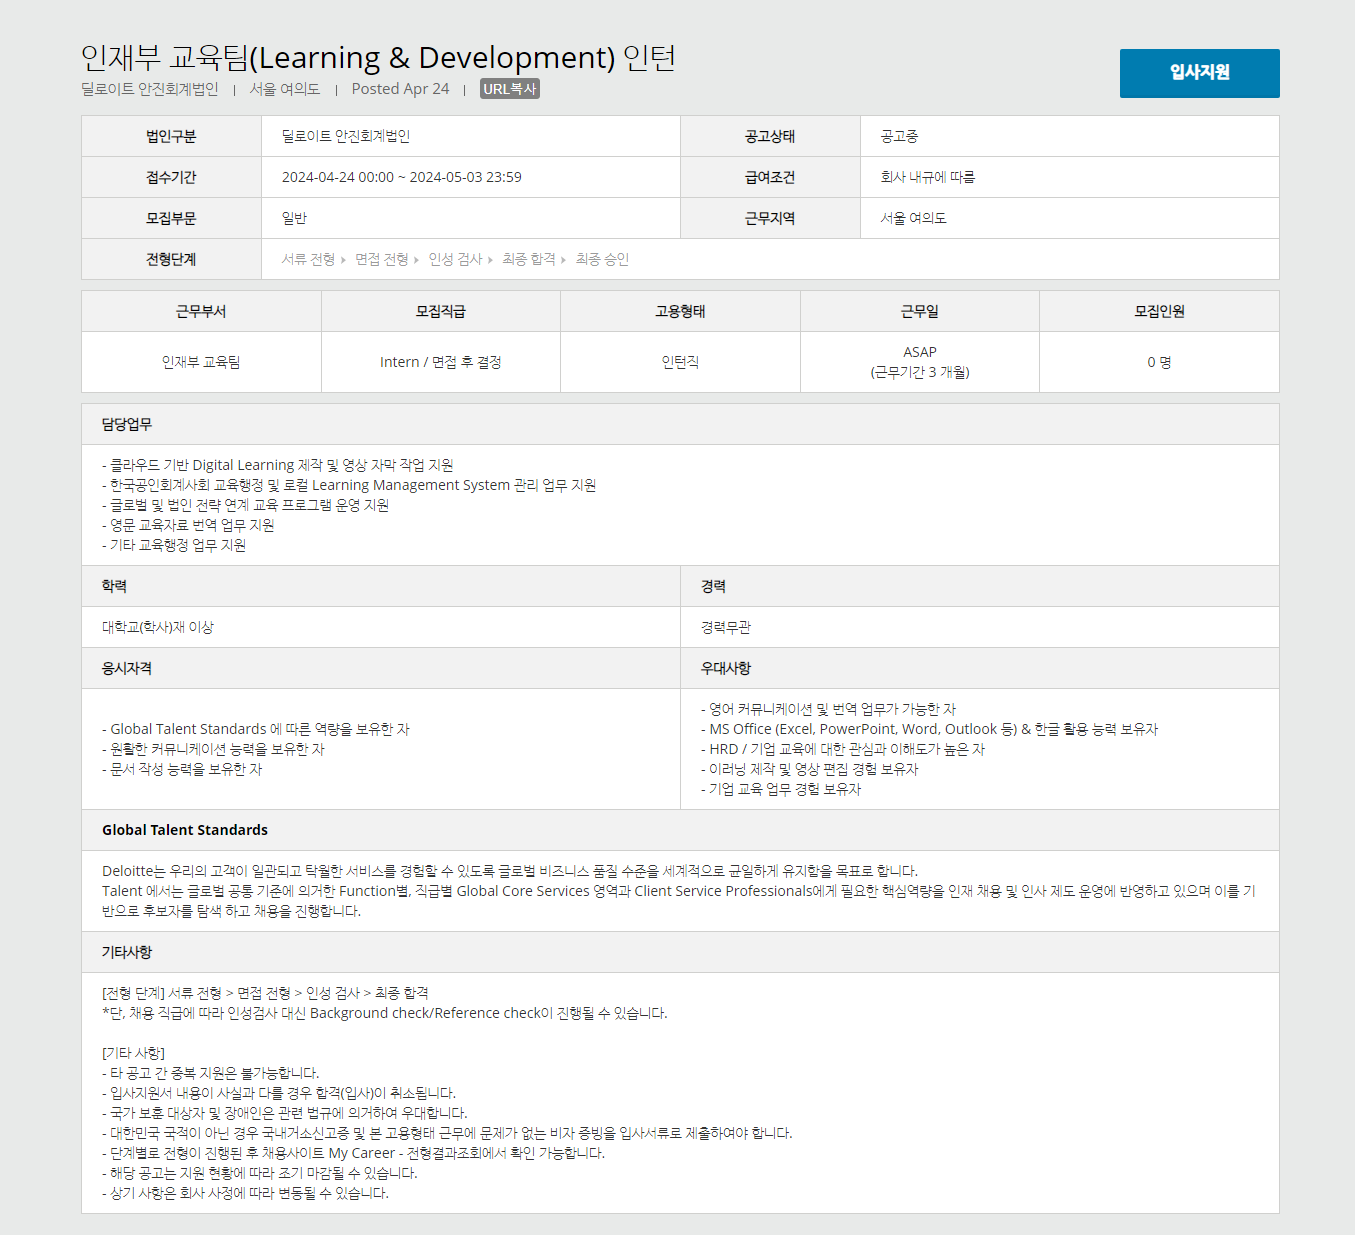Click the Digital Learning 제작 duty line
Image resolution: width=1355 pixels, height=1235 pixels.
coord(278,465)
